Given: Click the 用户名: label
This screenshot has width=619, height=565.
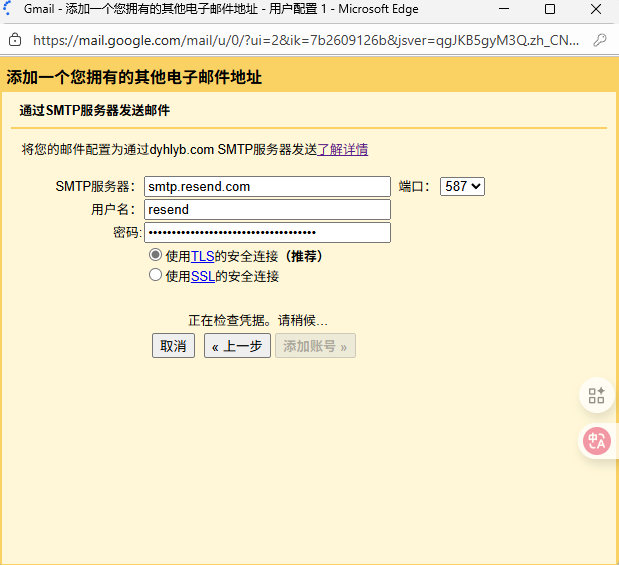Looking at the screenshot, I should click(x=113, y=209).
